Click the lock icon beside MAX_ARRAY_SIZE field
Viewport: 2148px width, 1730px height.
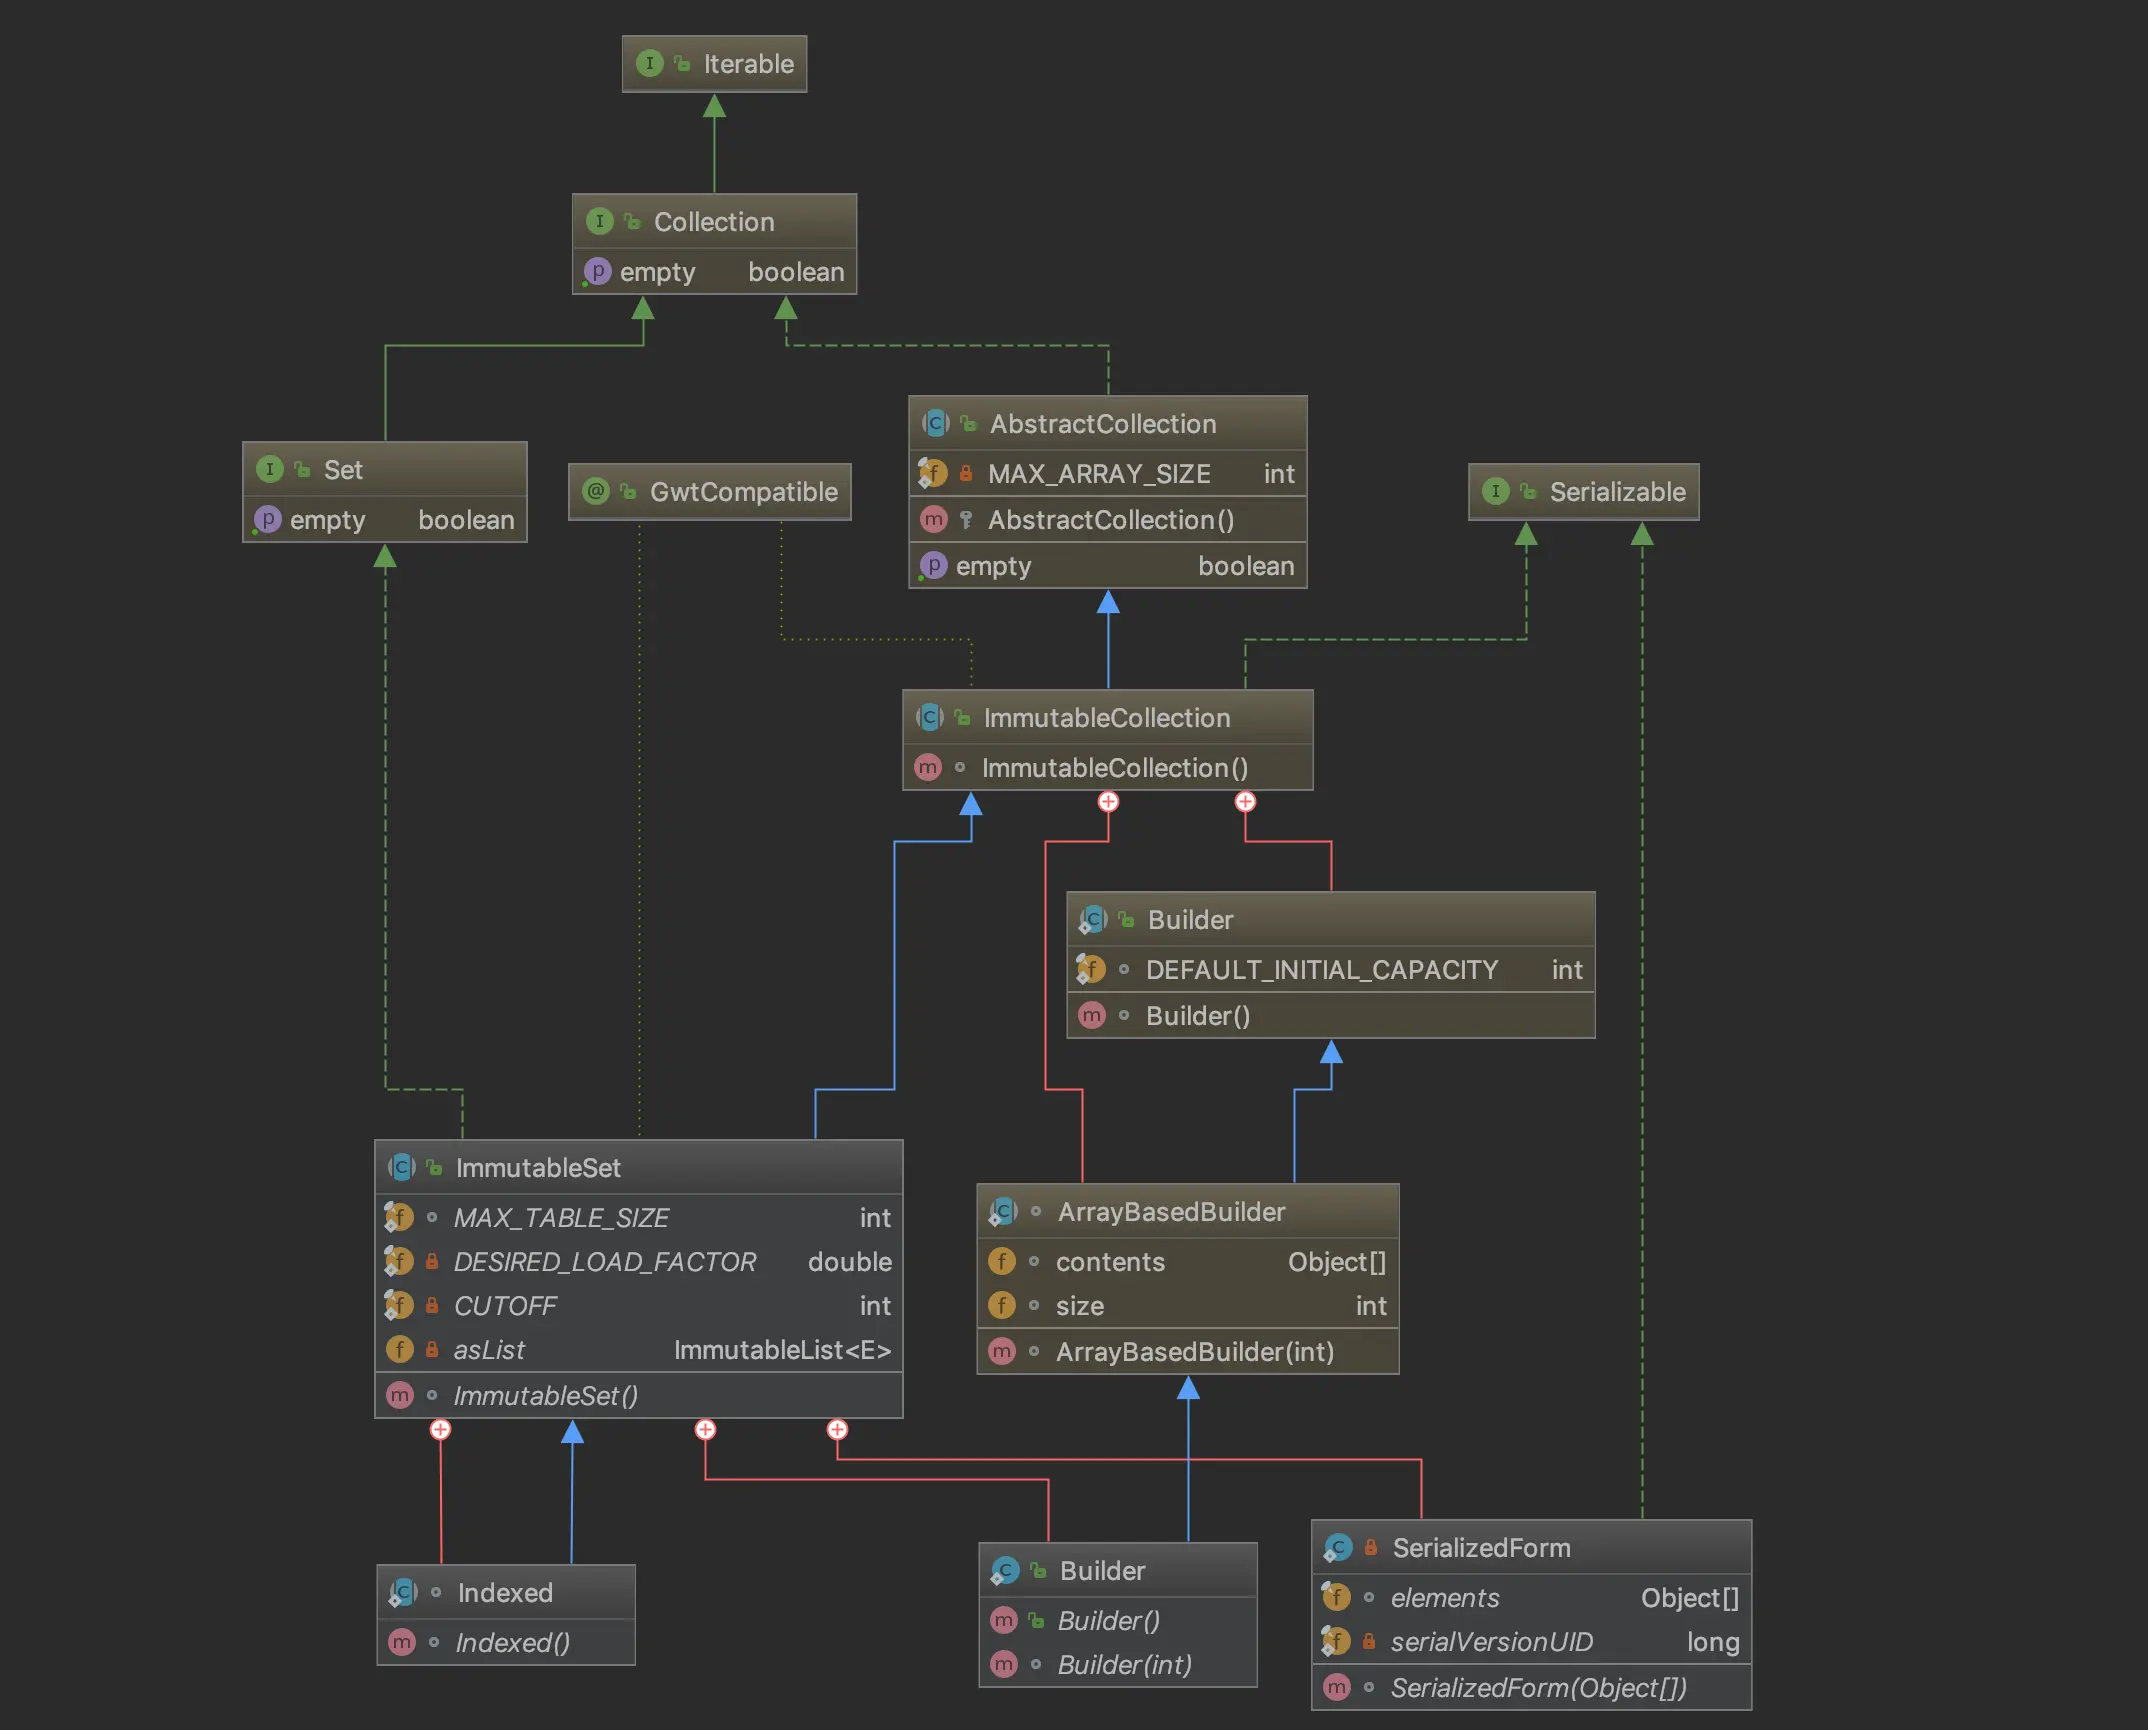(x=966, y=473)
